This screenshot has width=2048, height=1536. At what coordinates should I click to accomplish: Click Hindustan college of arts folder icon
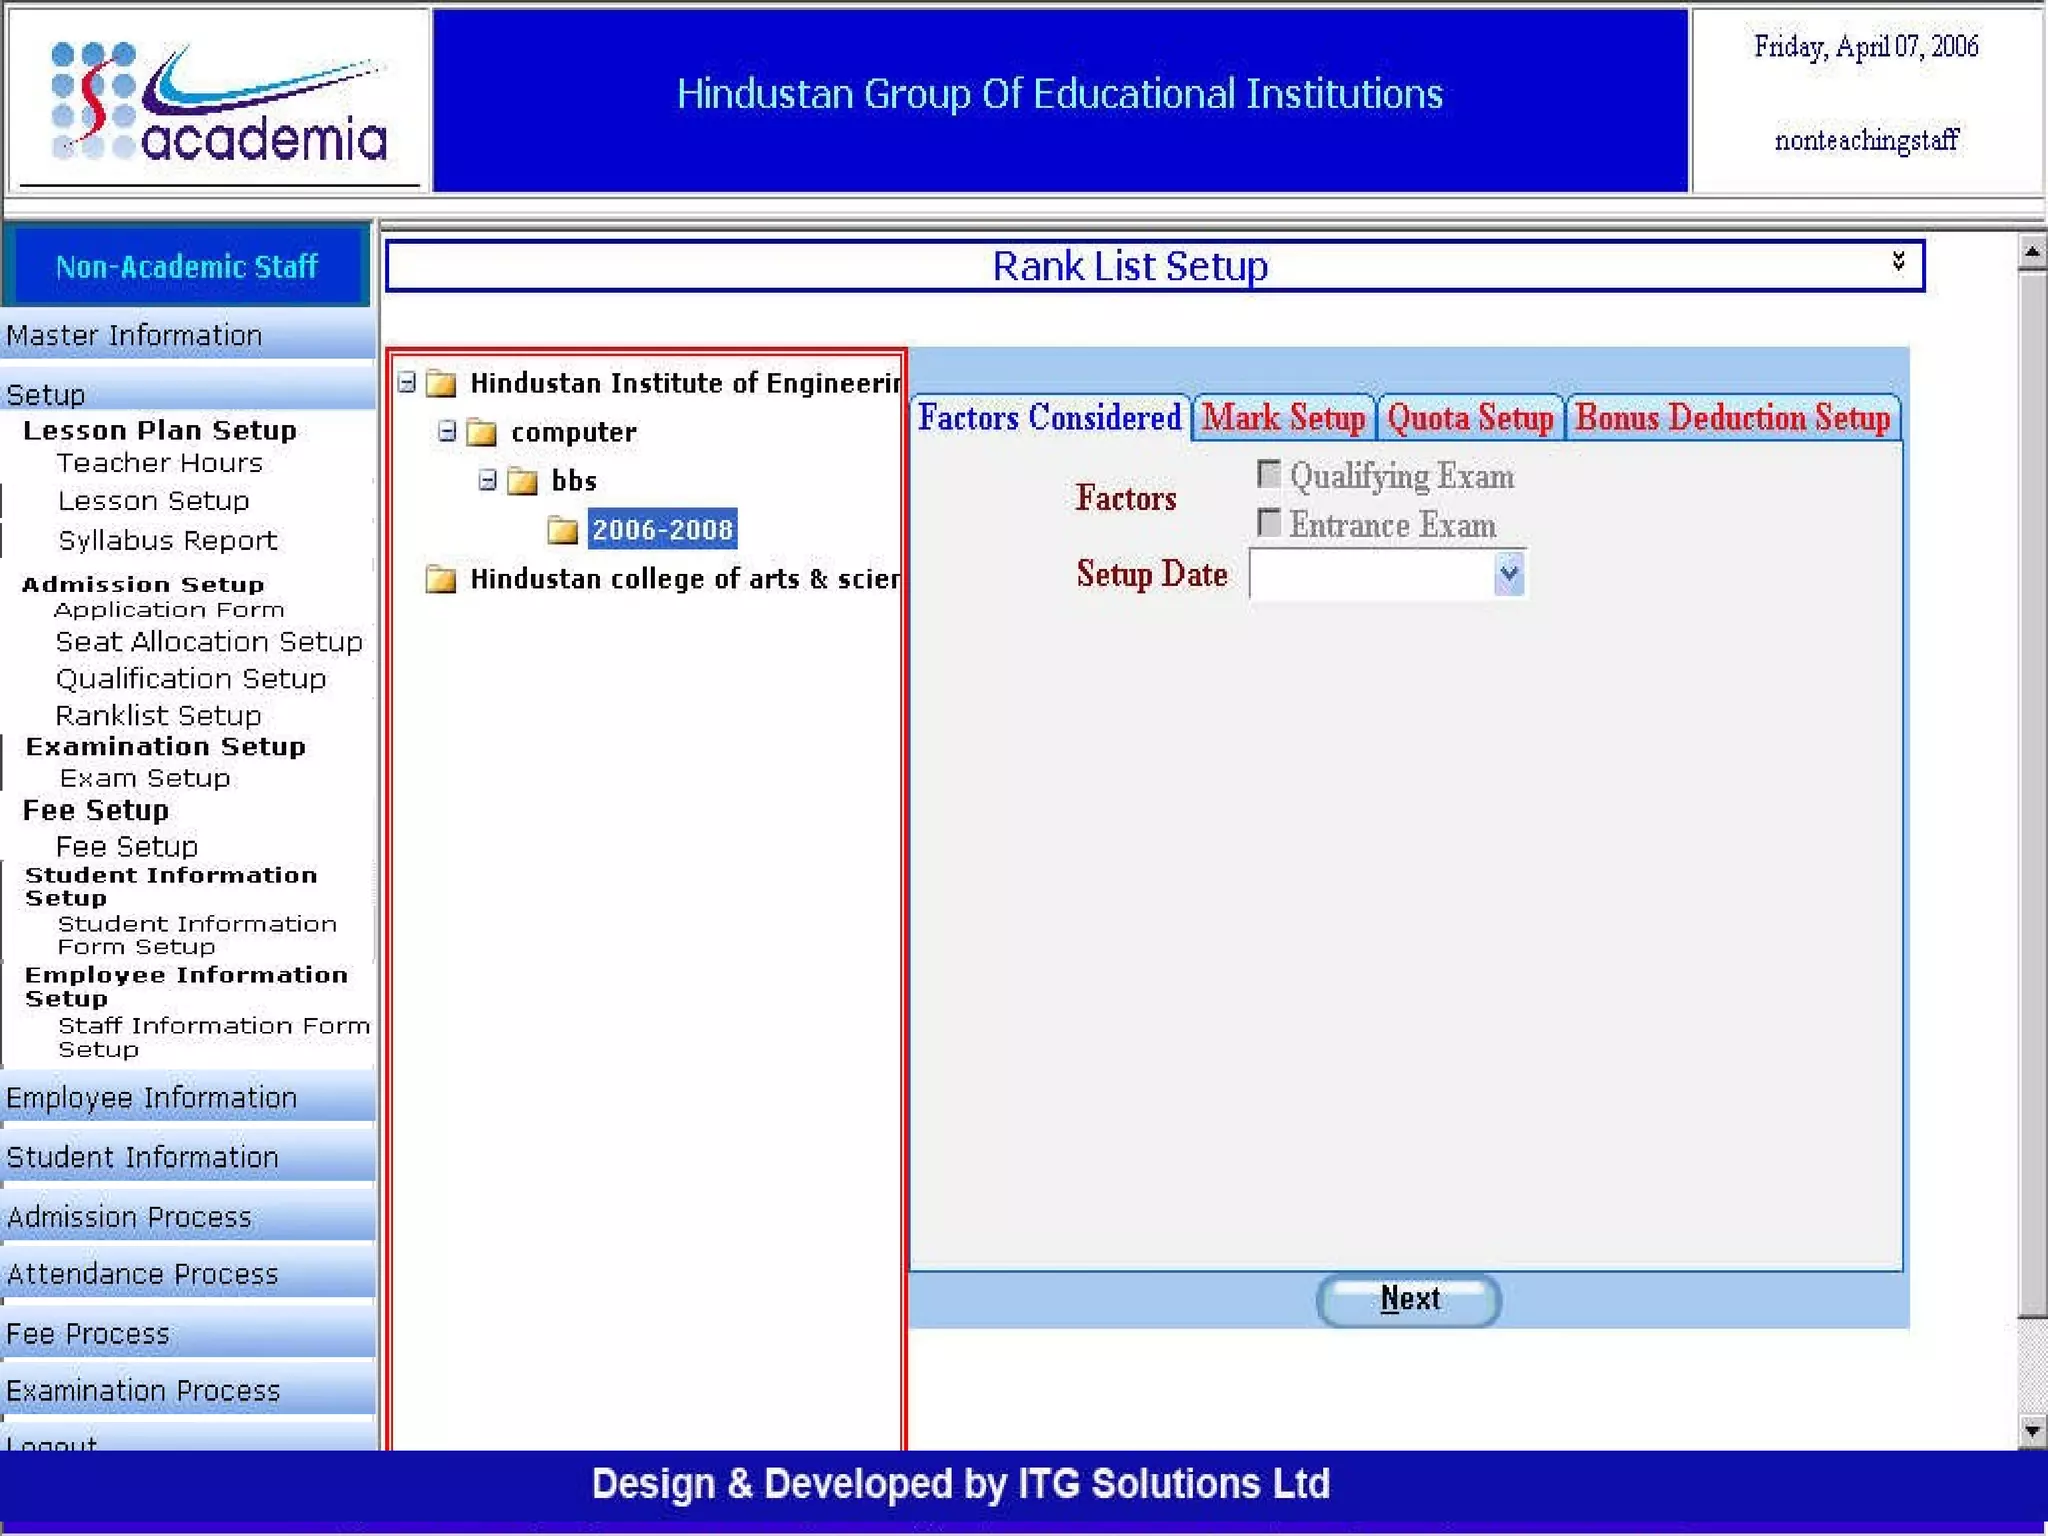pos(441,579)
